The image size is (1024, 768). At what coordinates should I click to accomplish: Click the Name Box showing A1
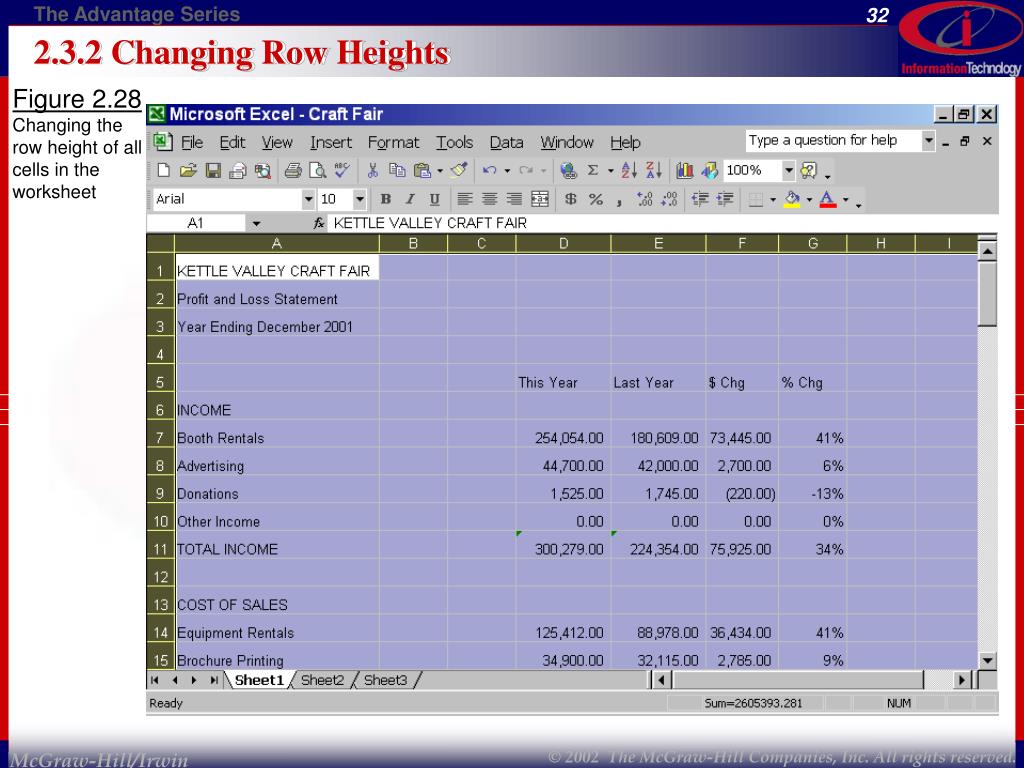point(197,223)
